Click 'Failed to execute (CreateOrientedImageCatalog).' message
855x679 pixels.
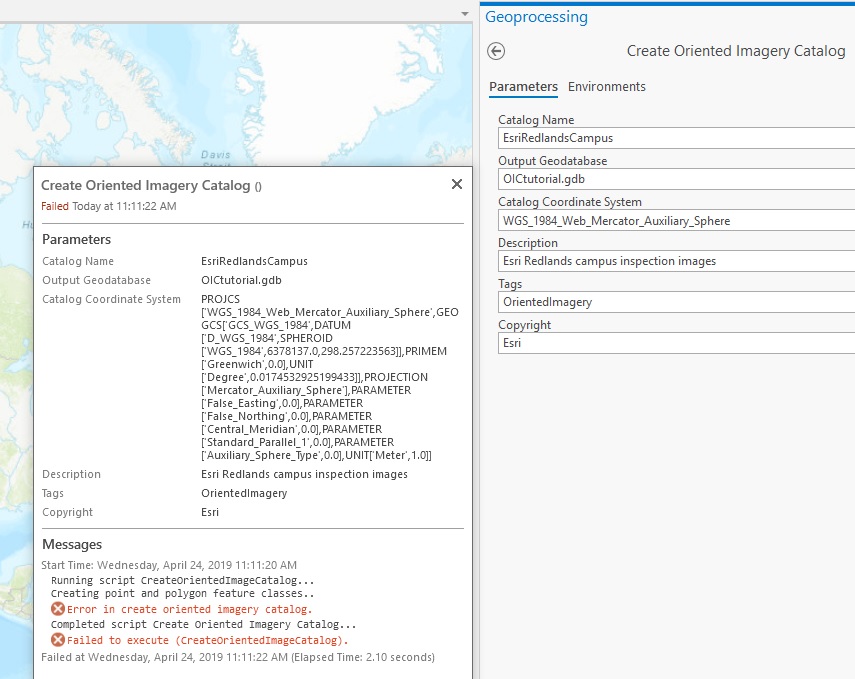coord(207,640)
